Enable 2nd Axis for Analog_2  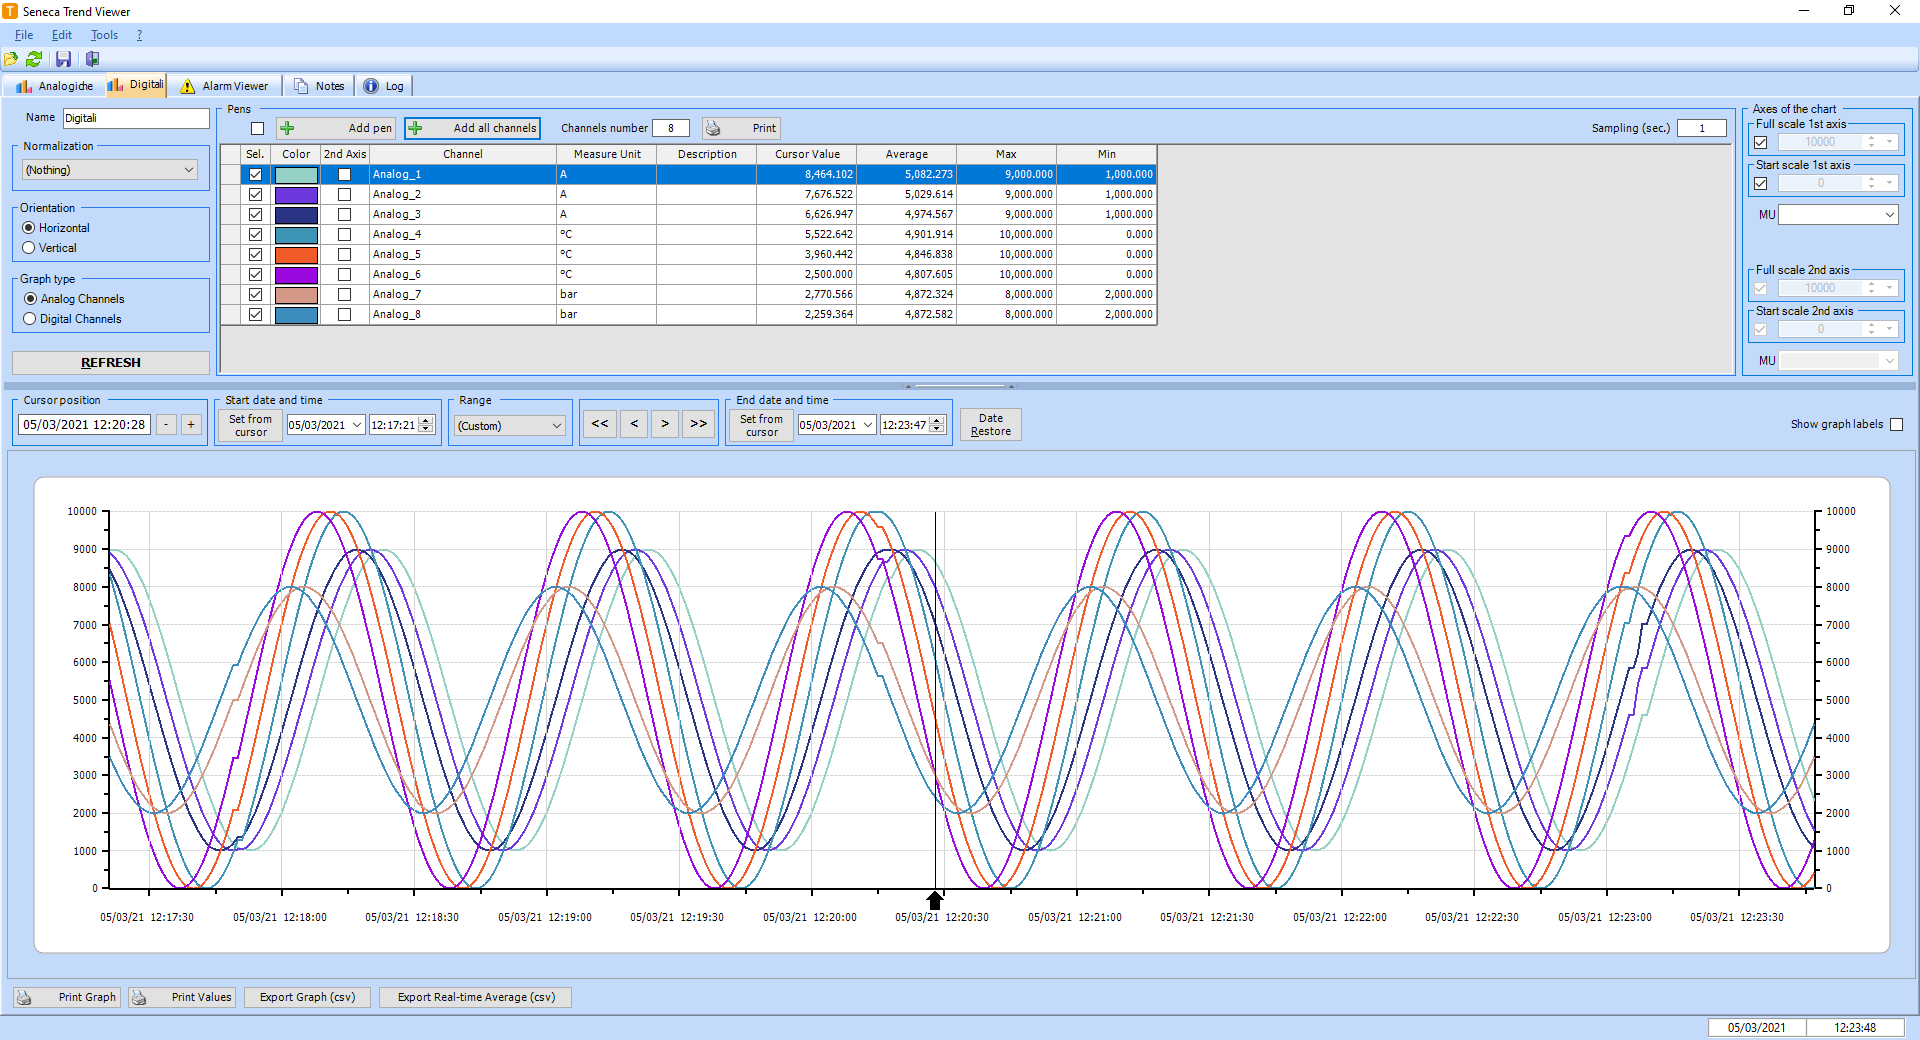345,194
